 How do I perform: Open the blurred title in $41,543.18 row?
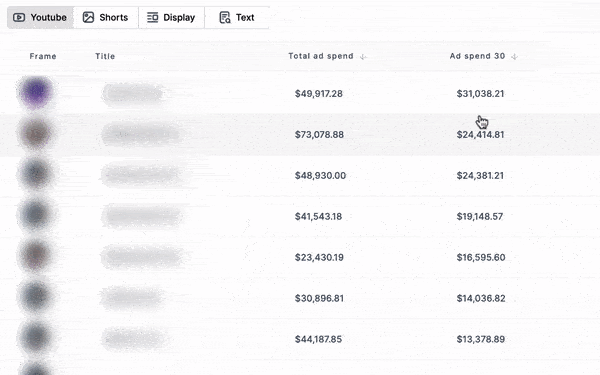(x=142, y=217)
